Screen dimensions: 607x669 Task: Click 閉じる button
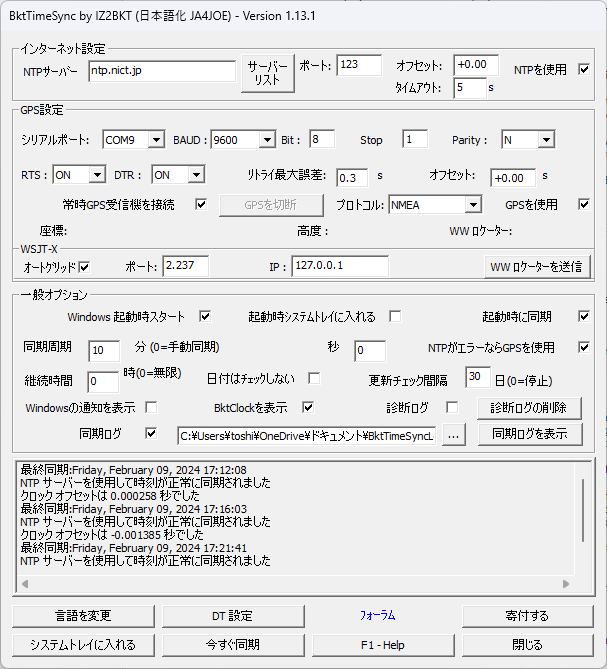[x=528, y=645]
